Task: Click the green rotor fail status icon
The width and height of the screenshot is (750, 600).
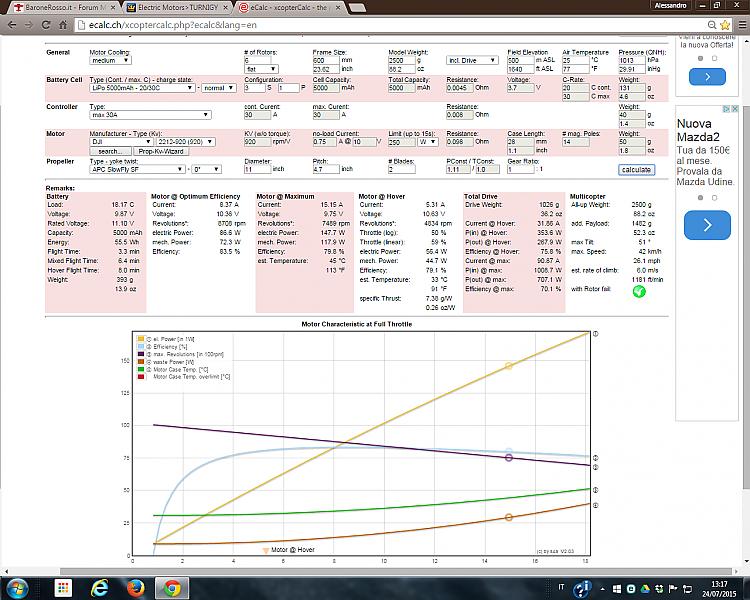Action: (x=638, y=290)
